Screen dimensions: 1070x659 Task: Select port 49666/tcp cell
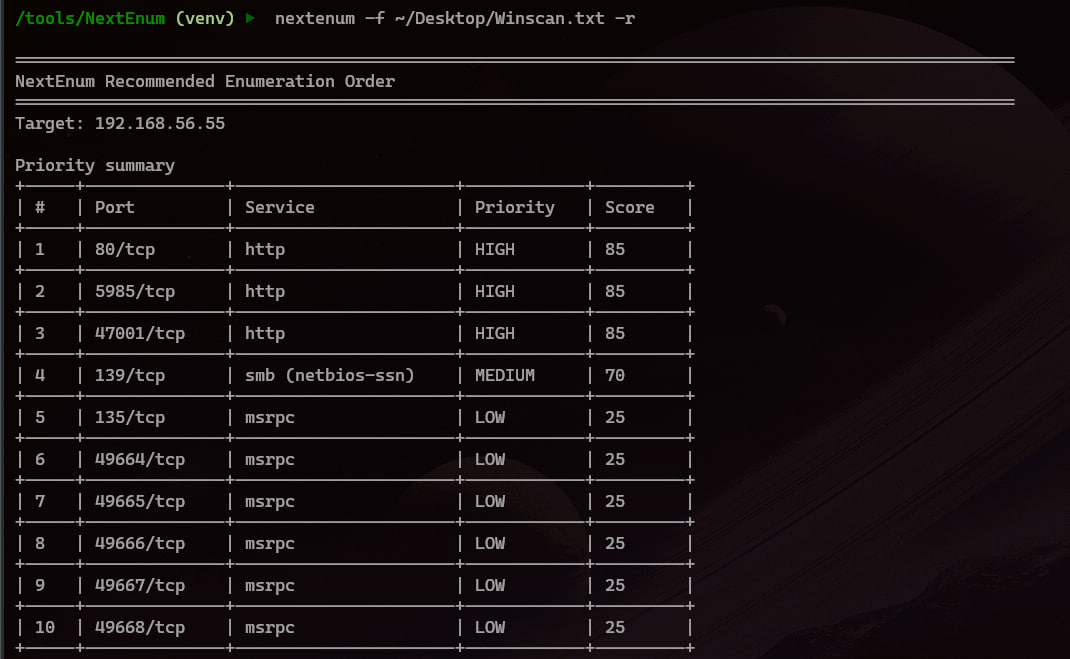(140, 544)
